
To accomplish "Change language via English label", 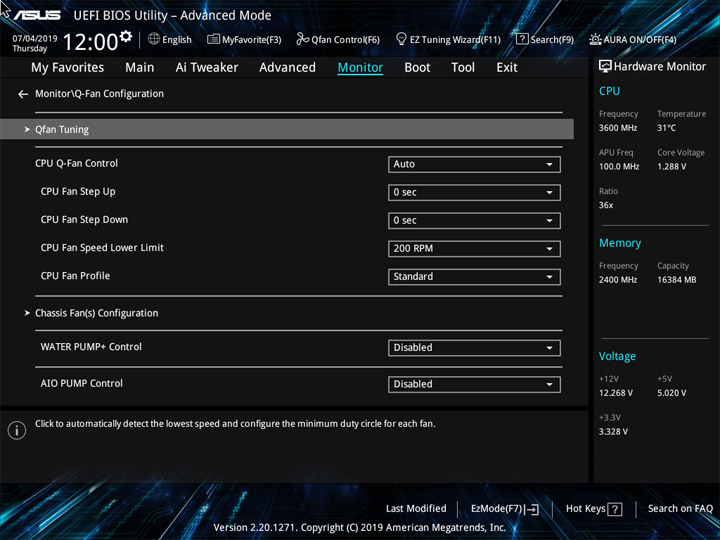I will (177, 39).
